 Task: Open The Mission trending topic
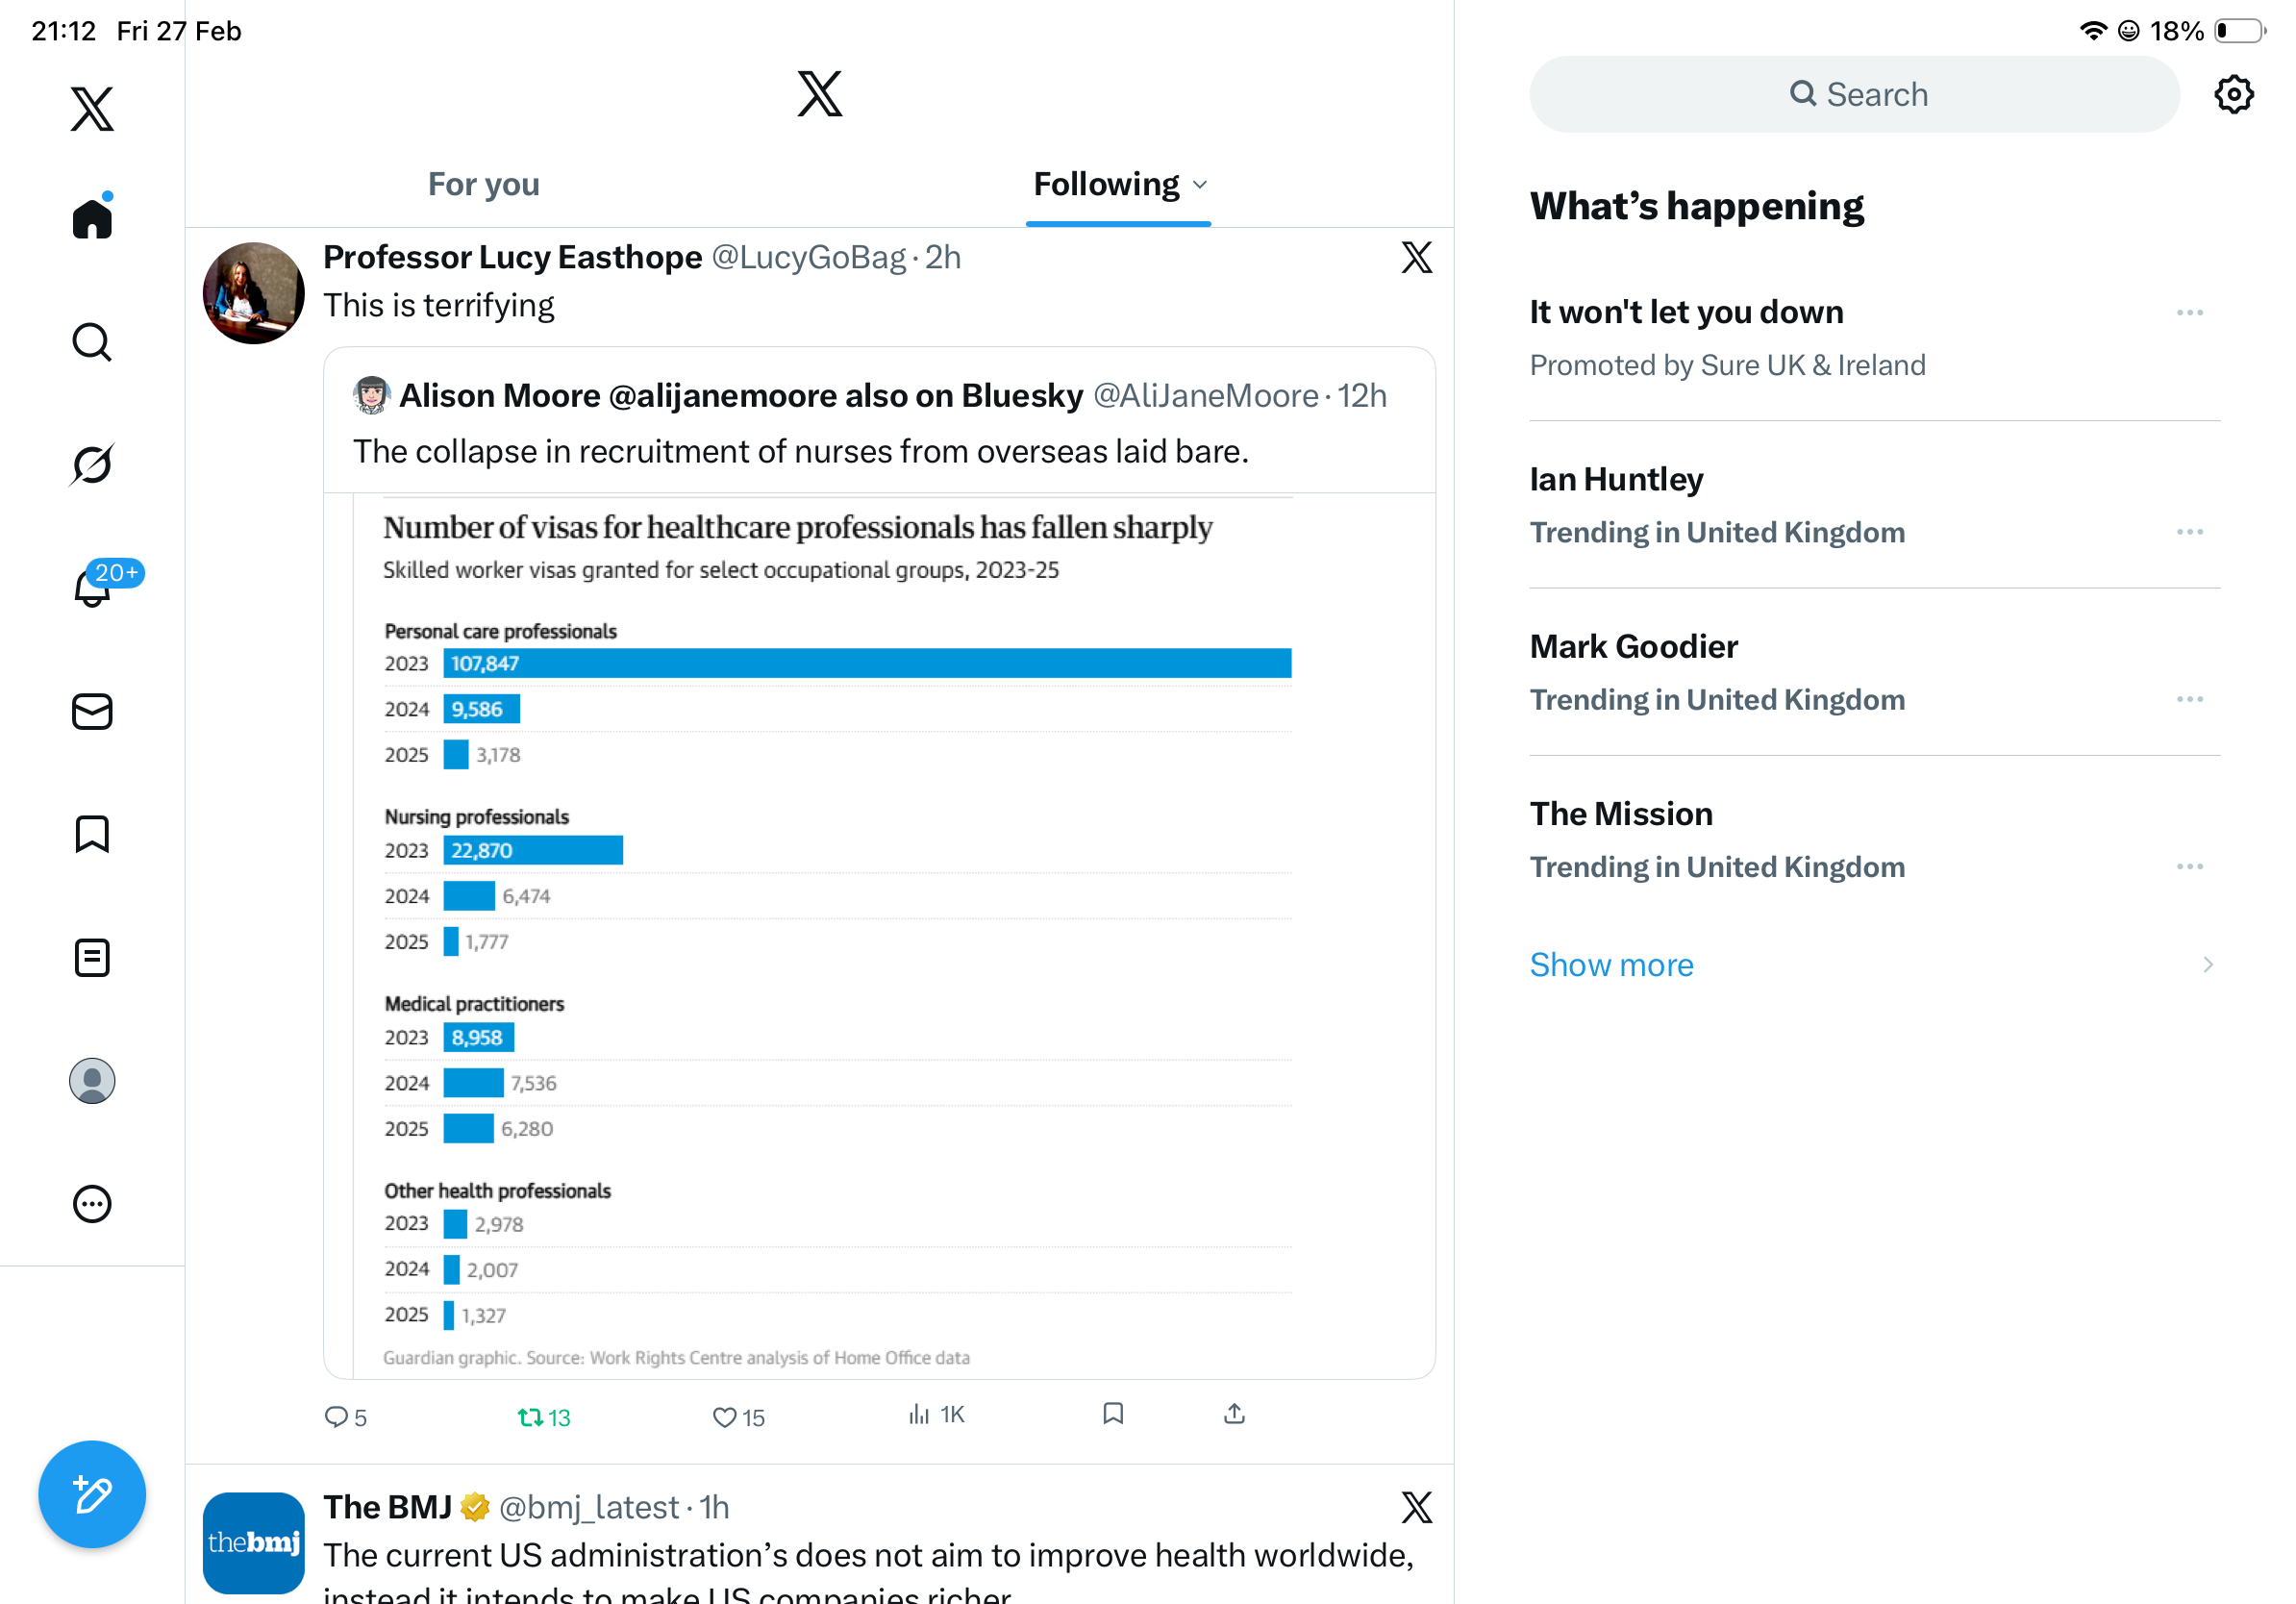[x=1620, y=814]
